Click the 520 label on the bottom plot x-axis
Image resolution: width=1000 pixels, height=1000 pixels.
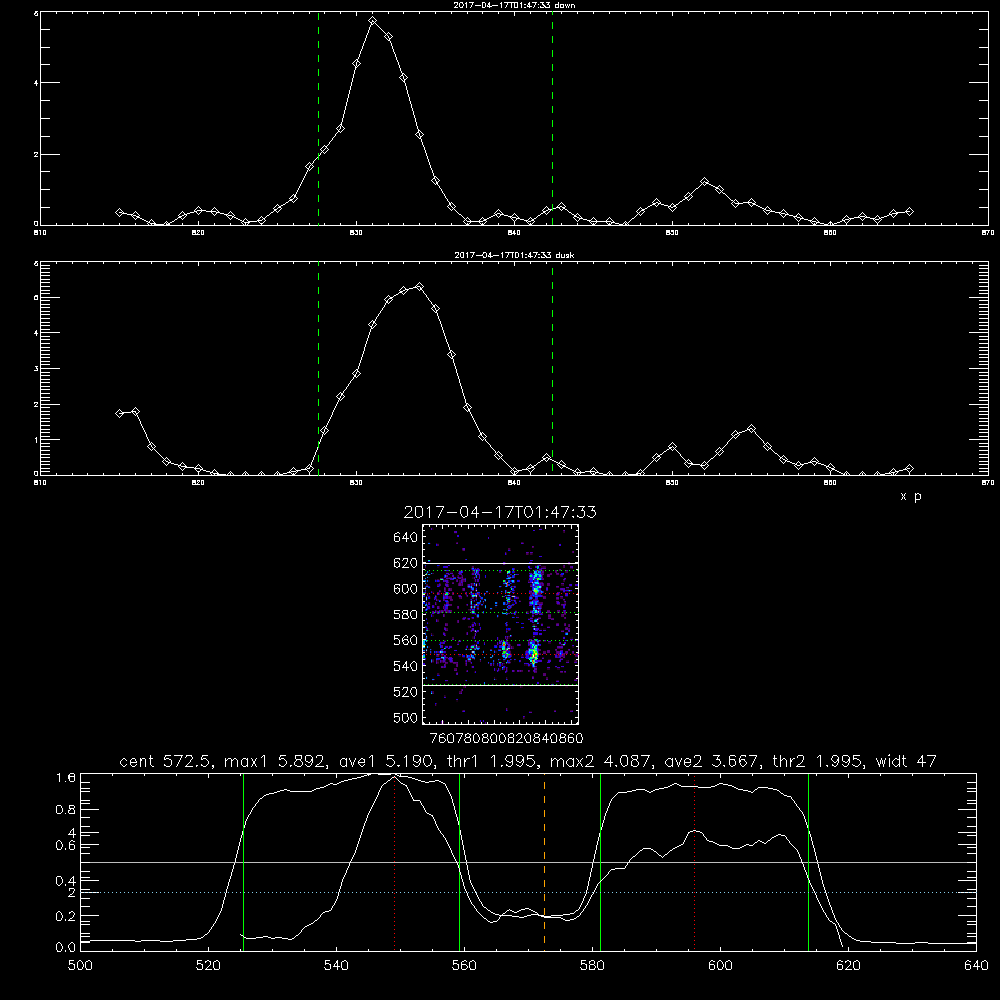coord(208,966)
